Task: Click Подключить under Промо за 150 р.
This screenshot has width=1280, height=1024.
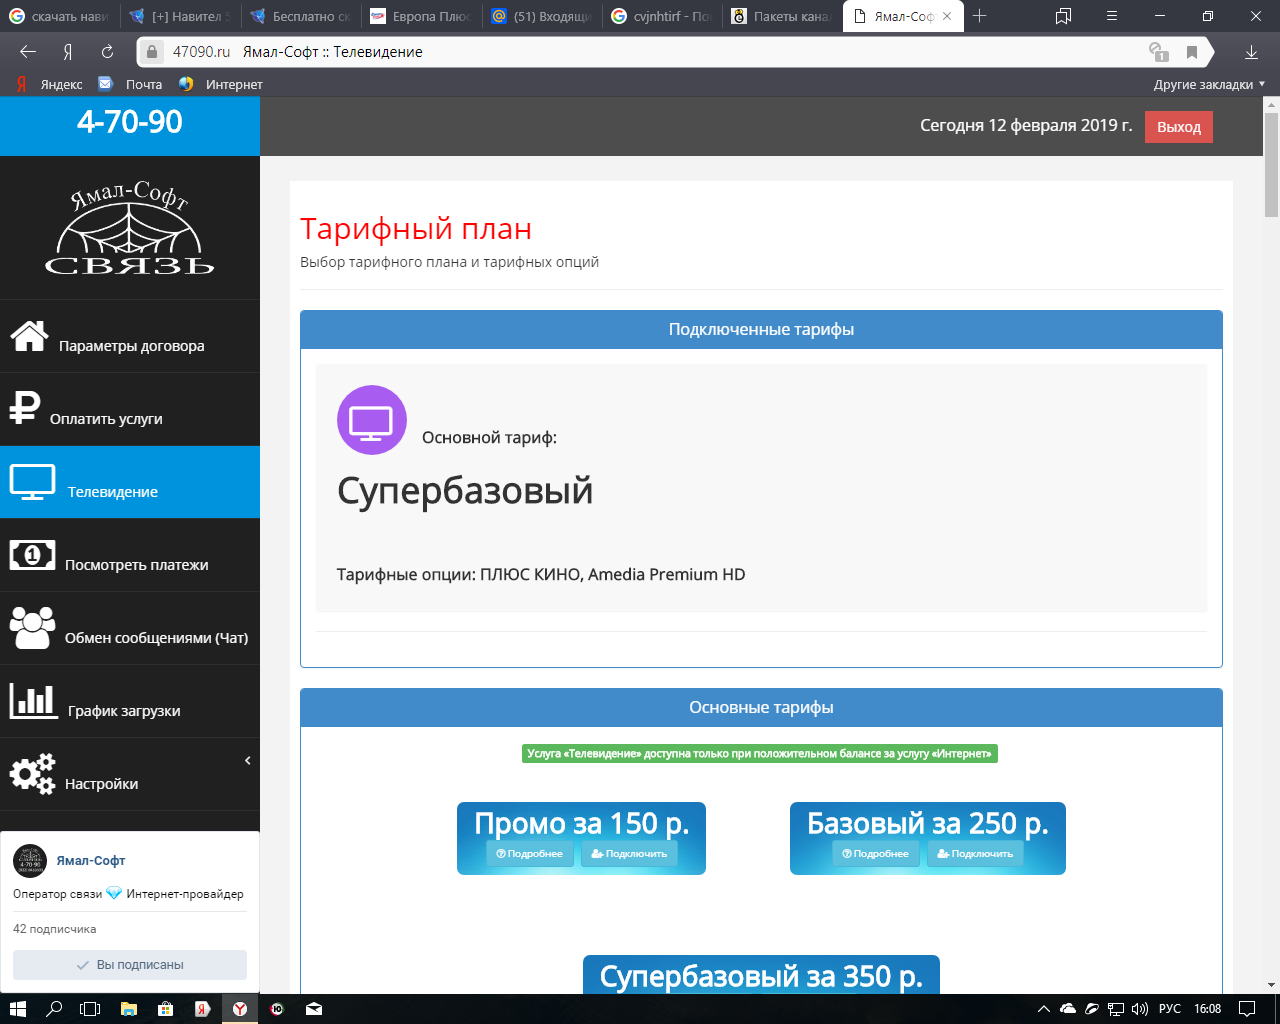Action: point(629,854)
